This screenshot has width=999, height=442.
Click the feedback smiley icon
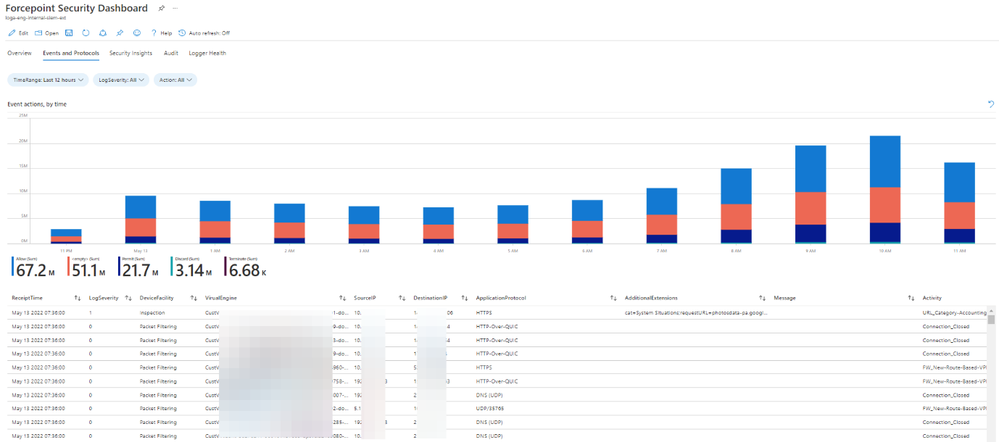(137, 32)
